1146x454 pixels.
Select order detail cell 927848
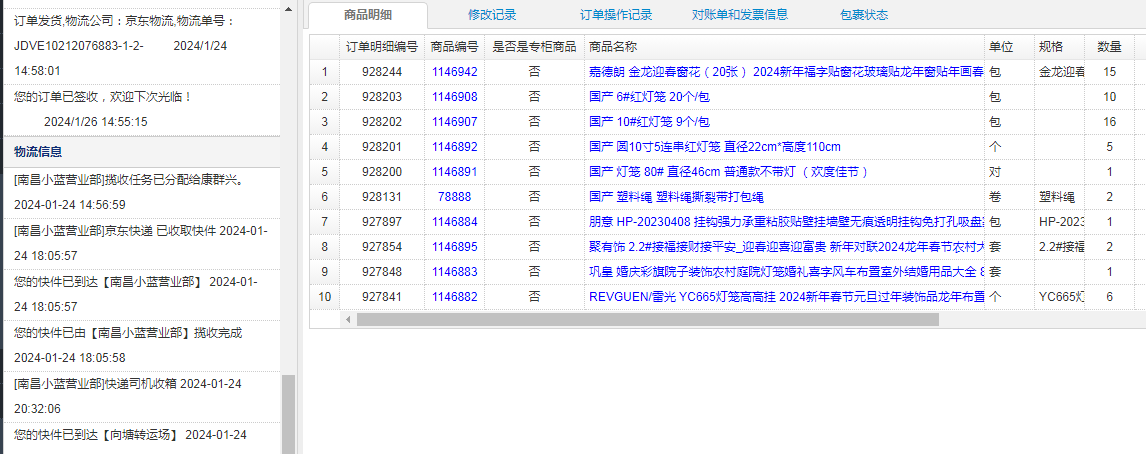382,272
